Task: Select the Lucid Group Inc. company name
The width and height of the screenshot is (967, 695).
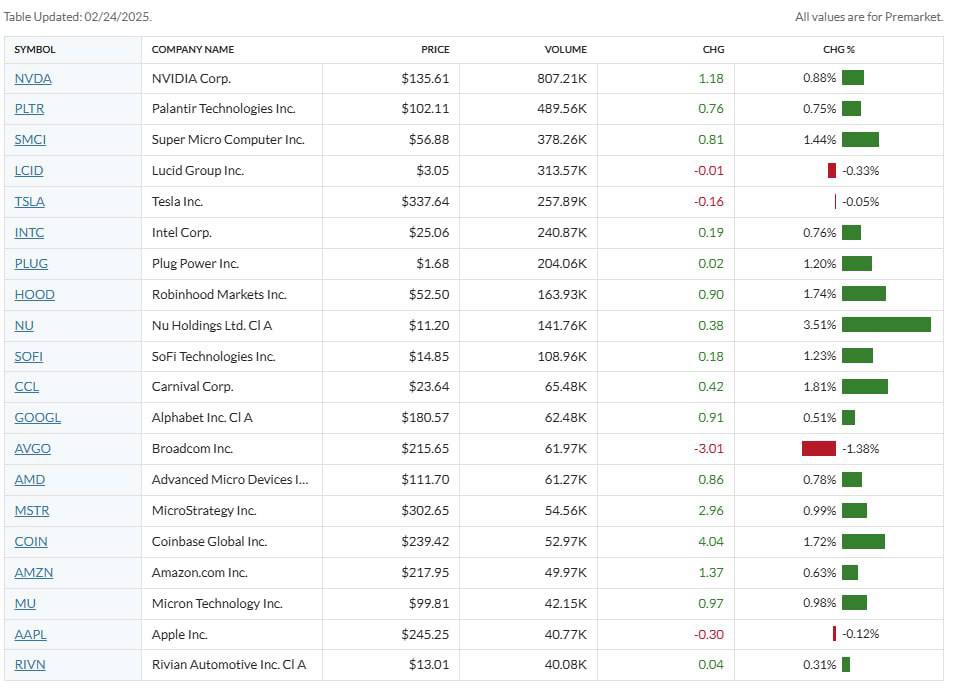Action: (x=198, y=170)
